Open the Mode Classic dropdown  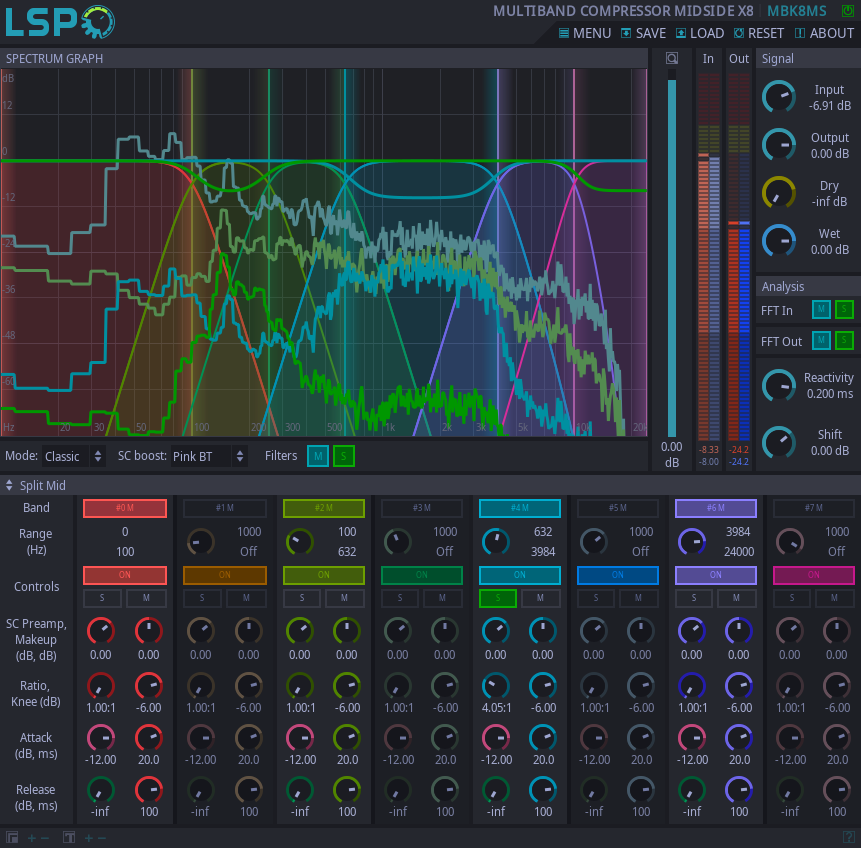pos(74,456)
